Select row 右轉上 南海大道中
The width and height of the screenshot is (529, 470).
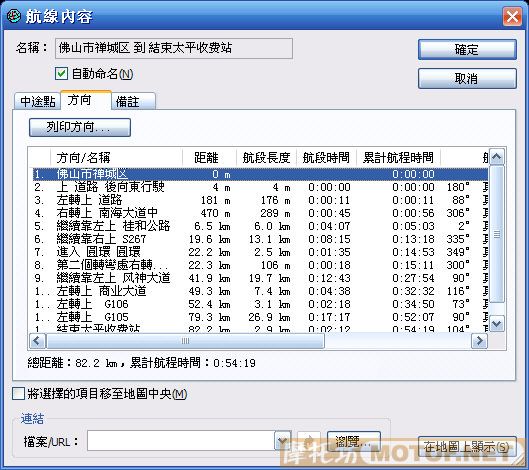click(260, 213)
